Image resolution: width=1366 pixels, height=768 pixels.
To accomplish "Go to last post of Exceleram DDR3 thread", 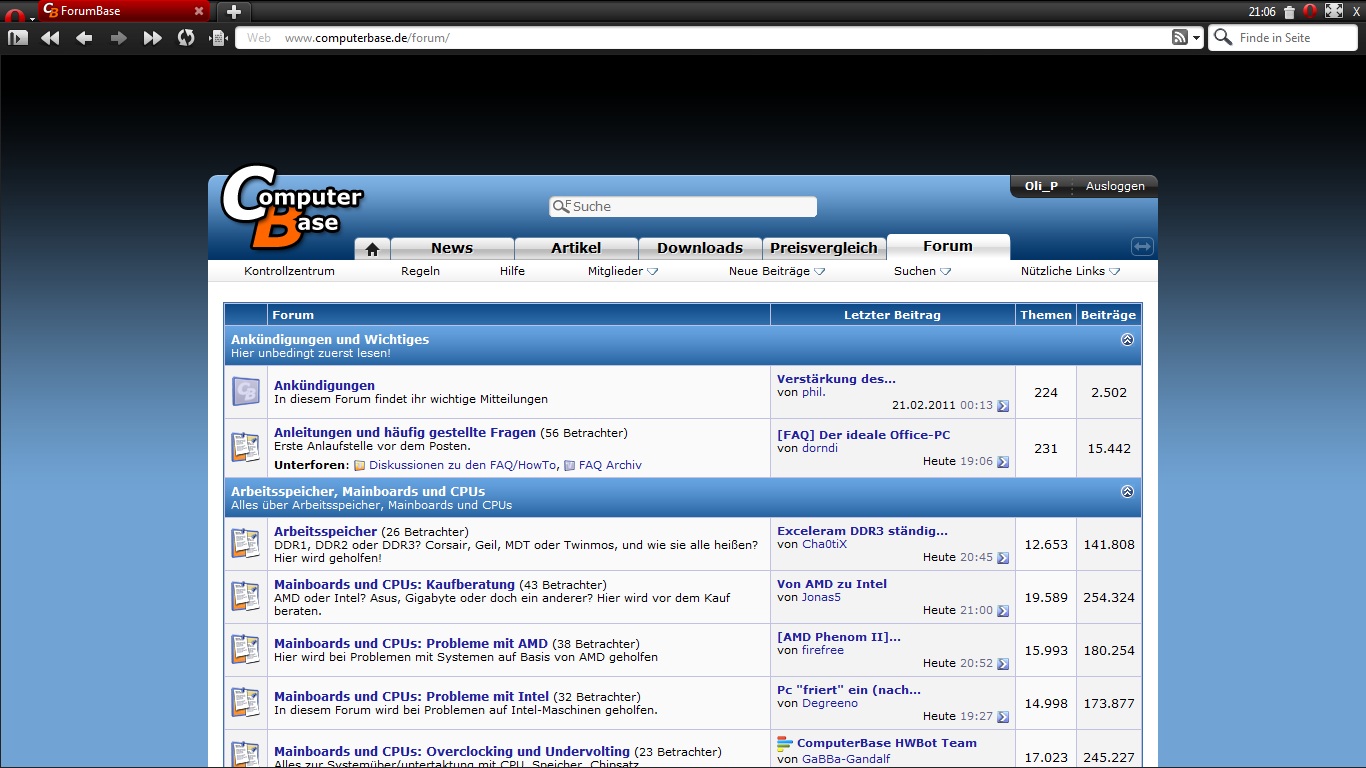I will point(1003,558).
